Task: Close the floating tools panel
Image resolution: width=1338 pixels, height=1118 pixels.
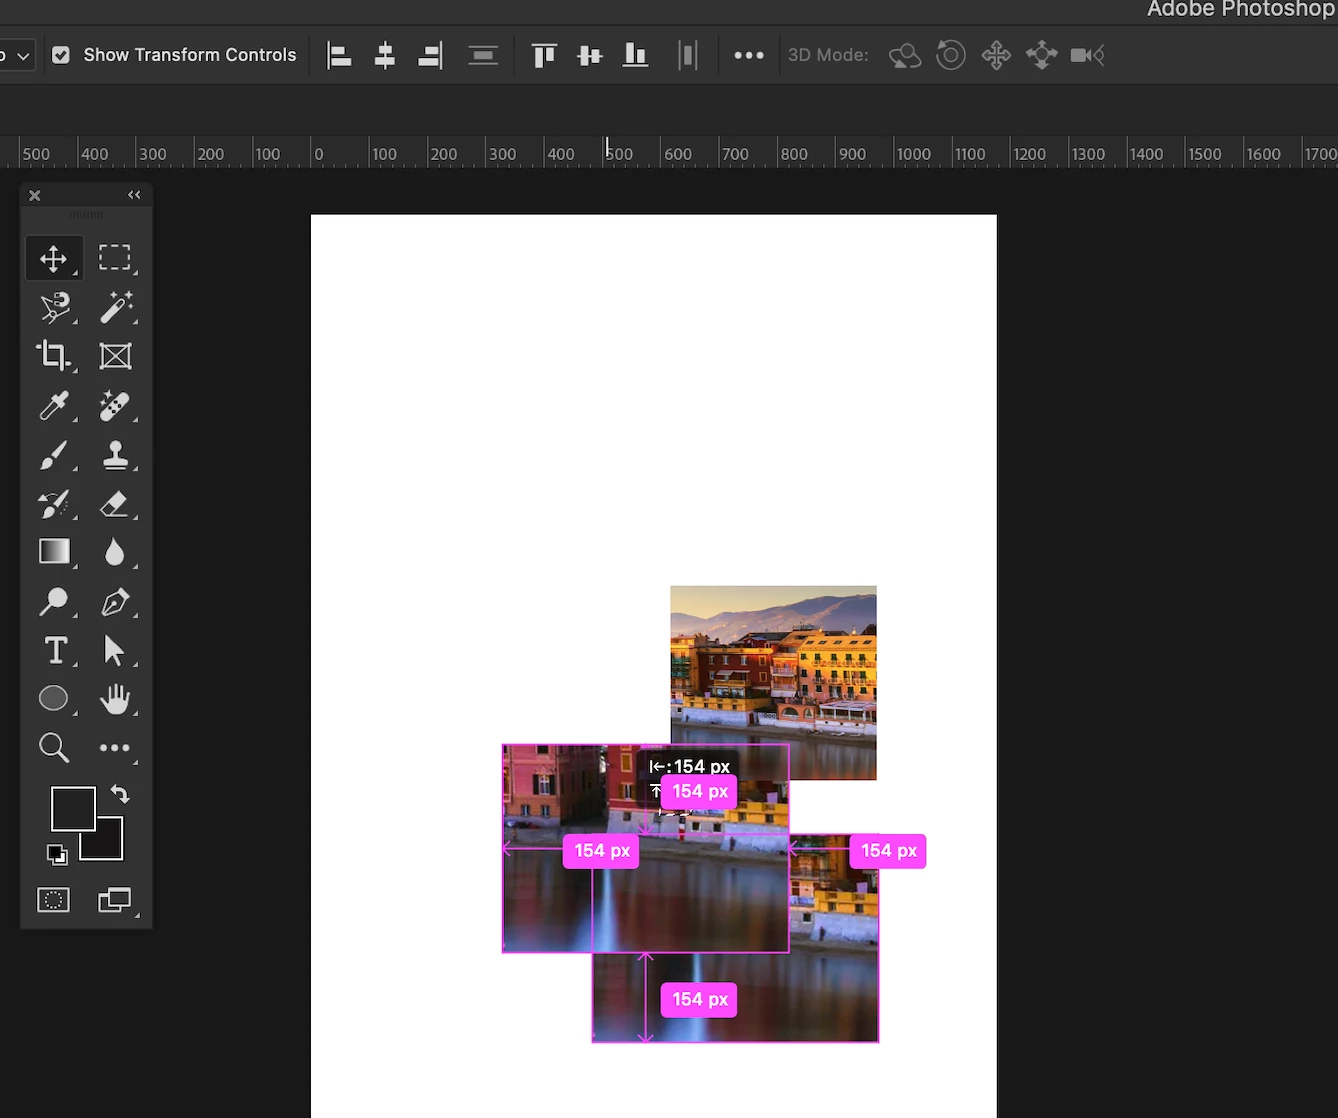Action: 35,195
